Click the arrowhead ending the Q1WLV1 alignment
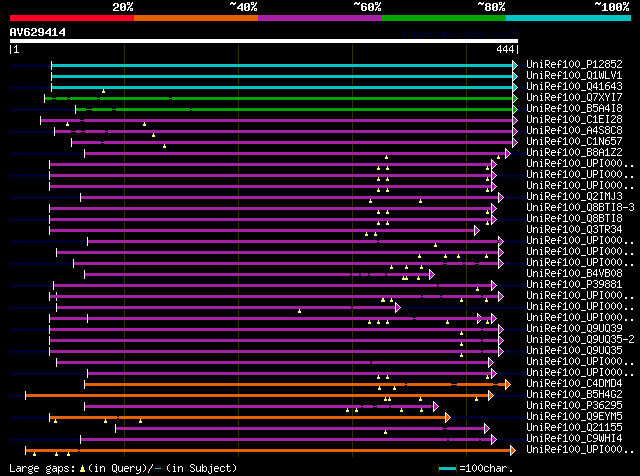The height and width of the screenshot is (476, 640). [x=515, y=76]
